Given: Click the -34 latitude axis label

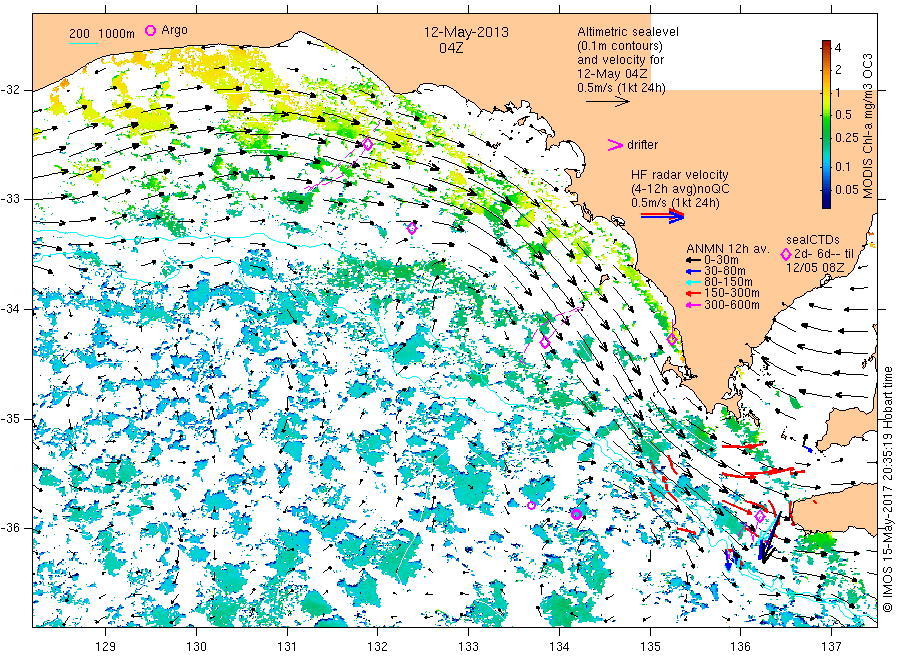Looking at the screenshot, I should 11,309.
